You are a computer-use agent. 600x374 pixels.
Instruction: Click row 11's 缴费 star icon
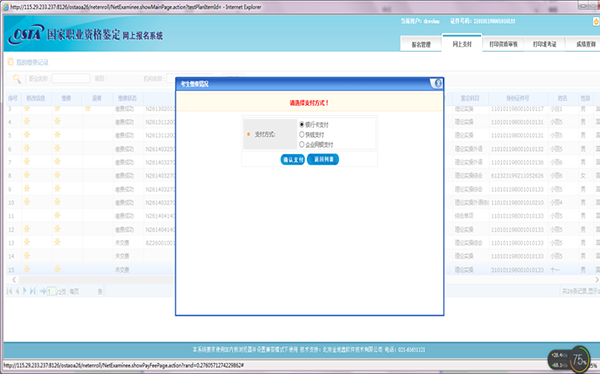tap(57, 215)
